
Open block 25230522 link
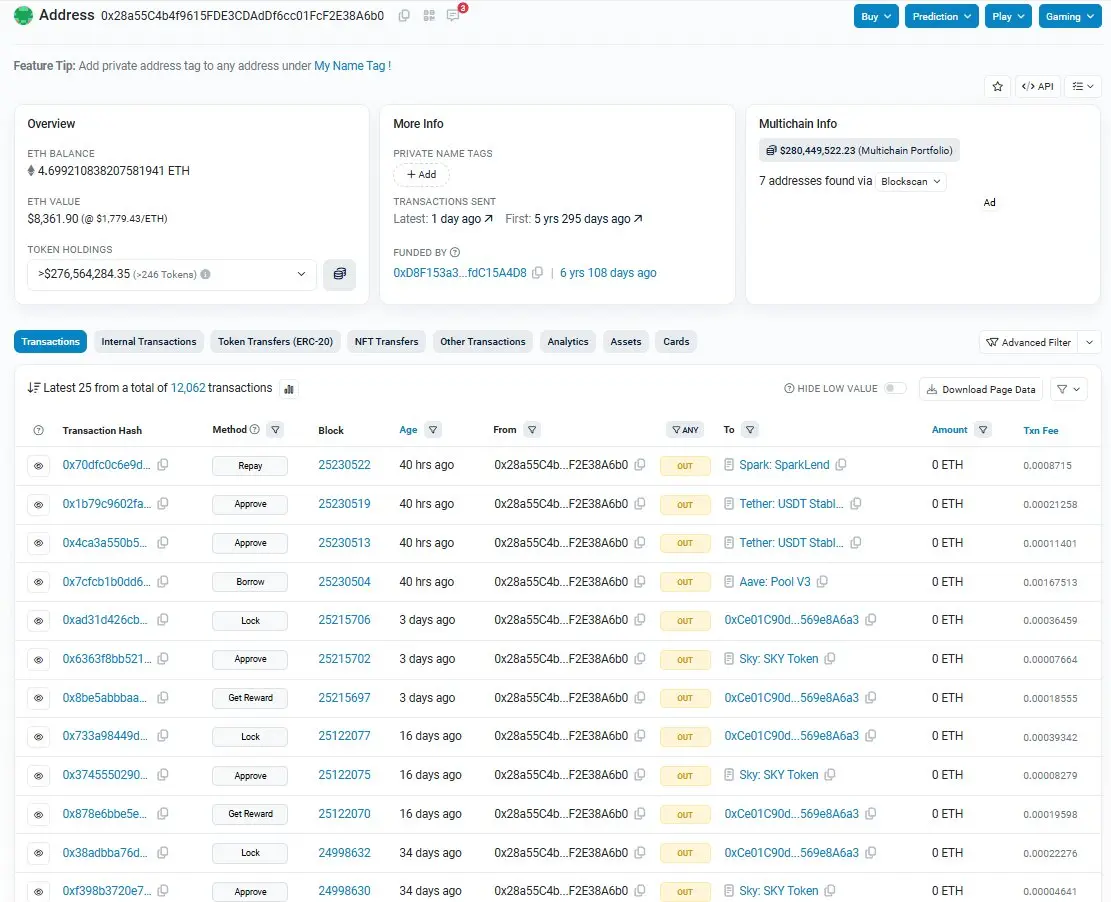click(344, 465)
